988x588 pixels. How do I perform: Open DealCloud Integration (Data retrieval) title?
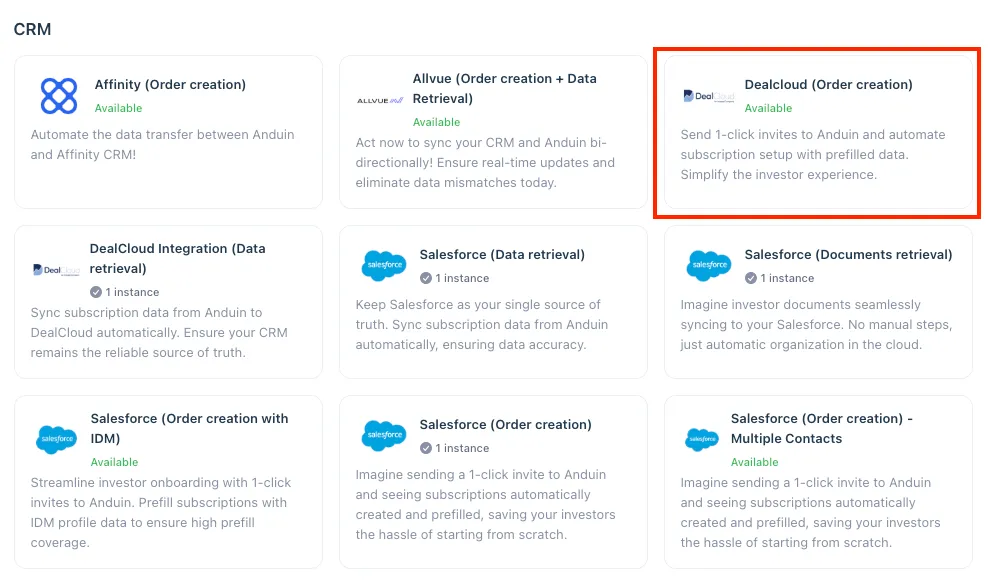[x=178, y=258]
